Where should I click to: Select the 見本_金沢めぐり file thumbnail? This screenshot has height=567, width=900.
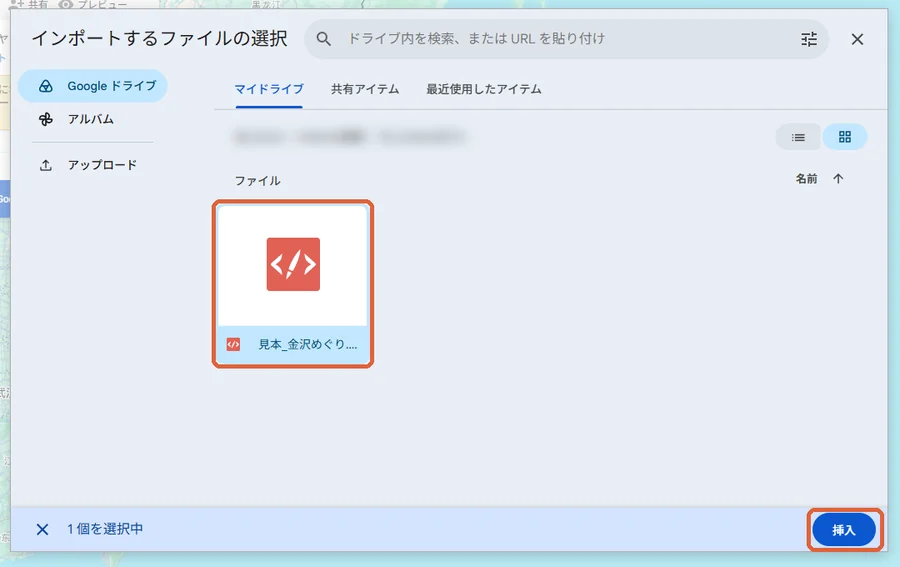pos(293,265)
